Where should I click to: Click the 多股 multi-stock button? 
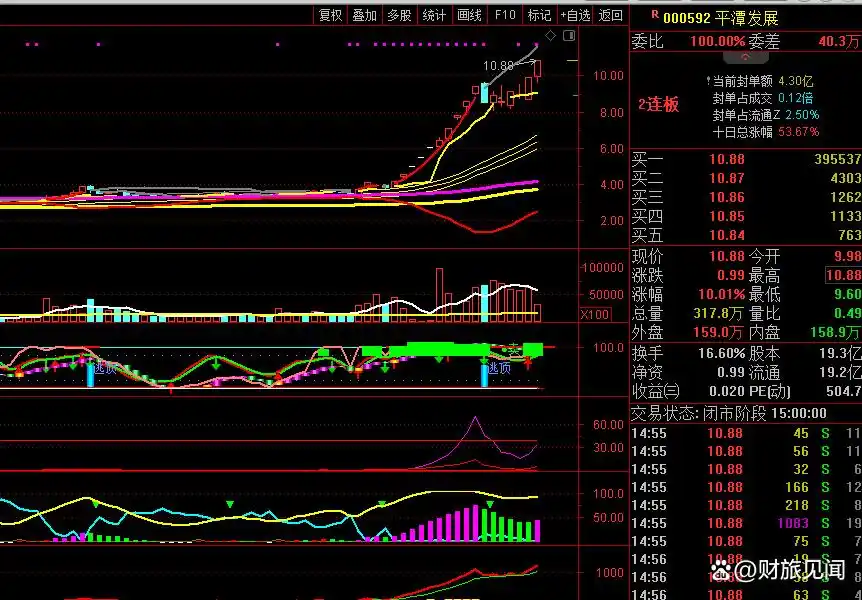click(x=399, y=15)
